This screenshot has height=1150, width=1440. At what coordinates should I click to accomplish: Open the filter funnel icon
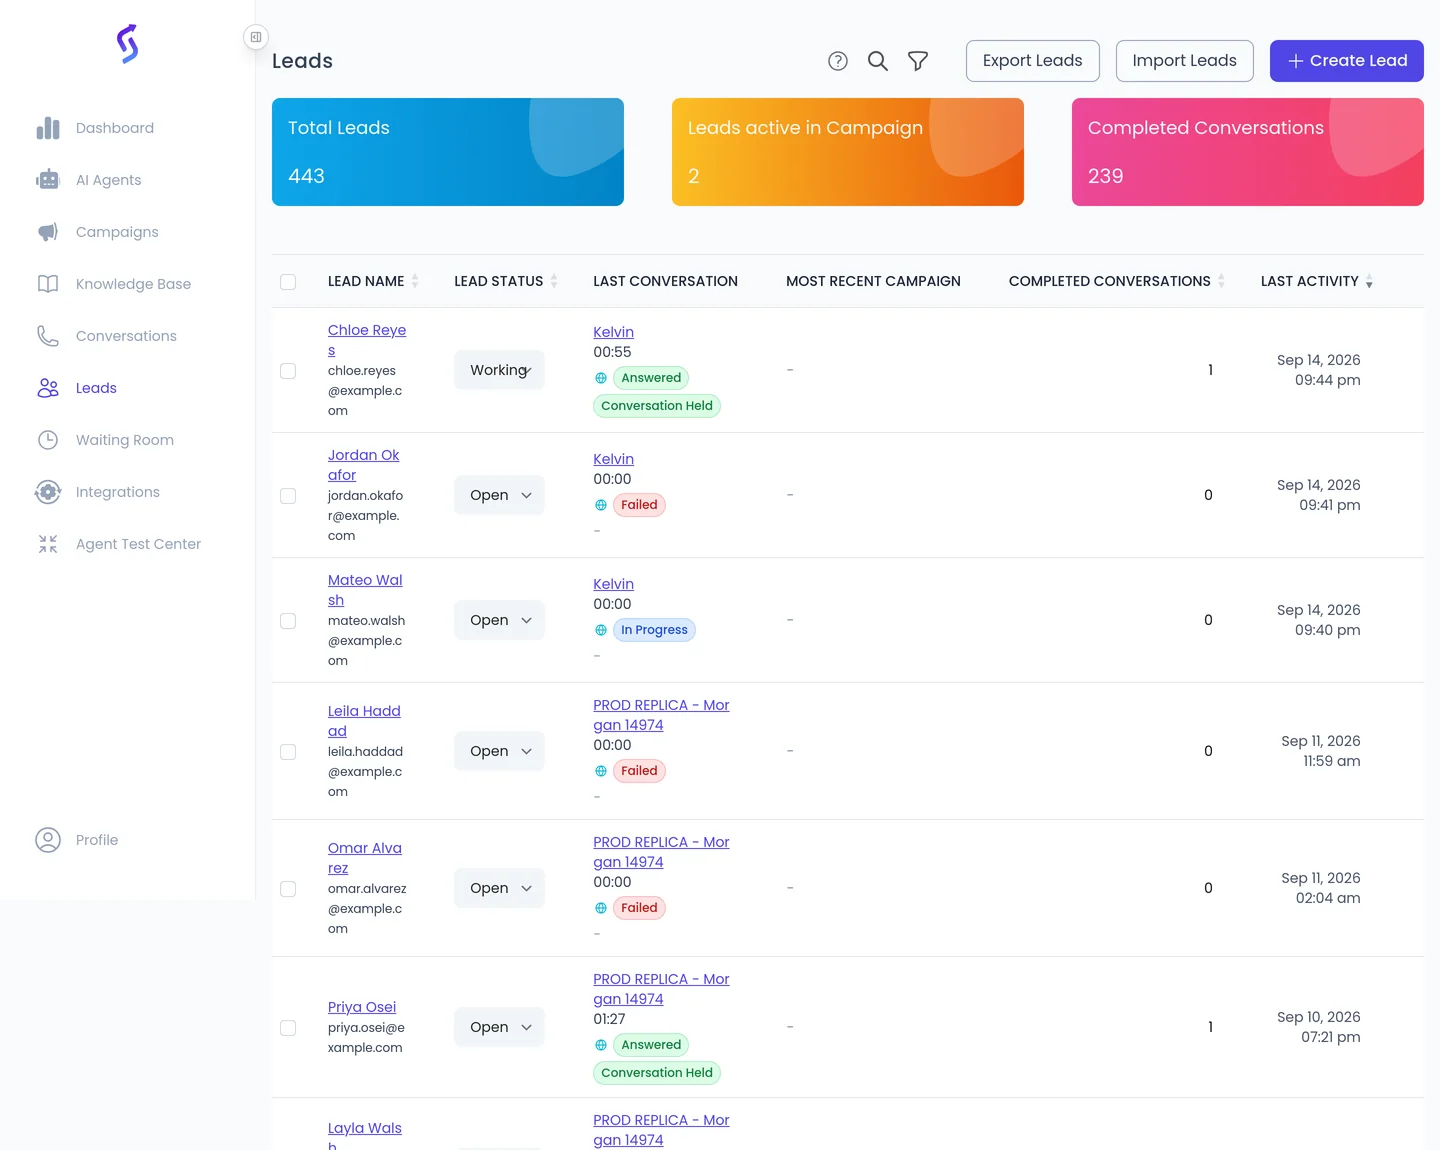coord(918,61)
